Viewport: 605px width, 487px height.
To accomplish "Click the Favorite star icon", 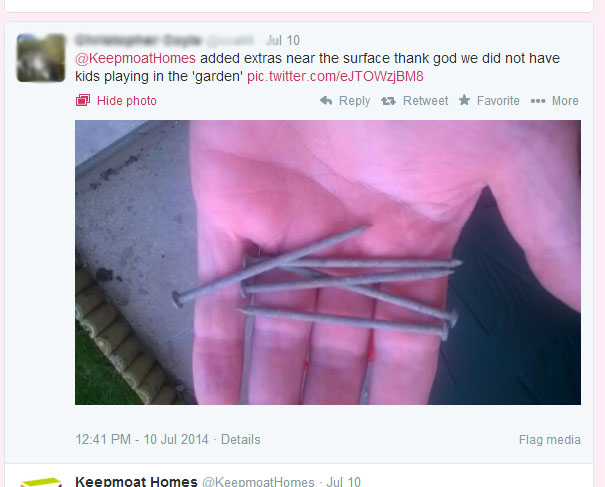I will click(x=464, y=100).
